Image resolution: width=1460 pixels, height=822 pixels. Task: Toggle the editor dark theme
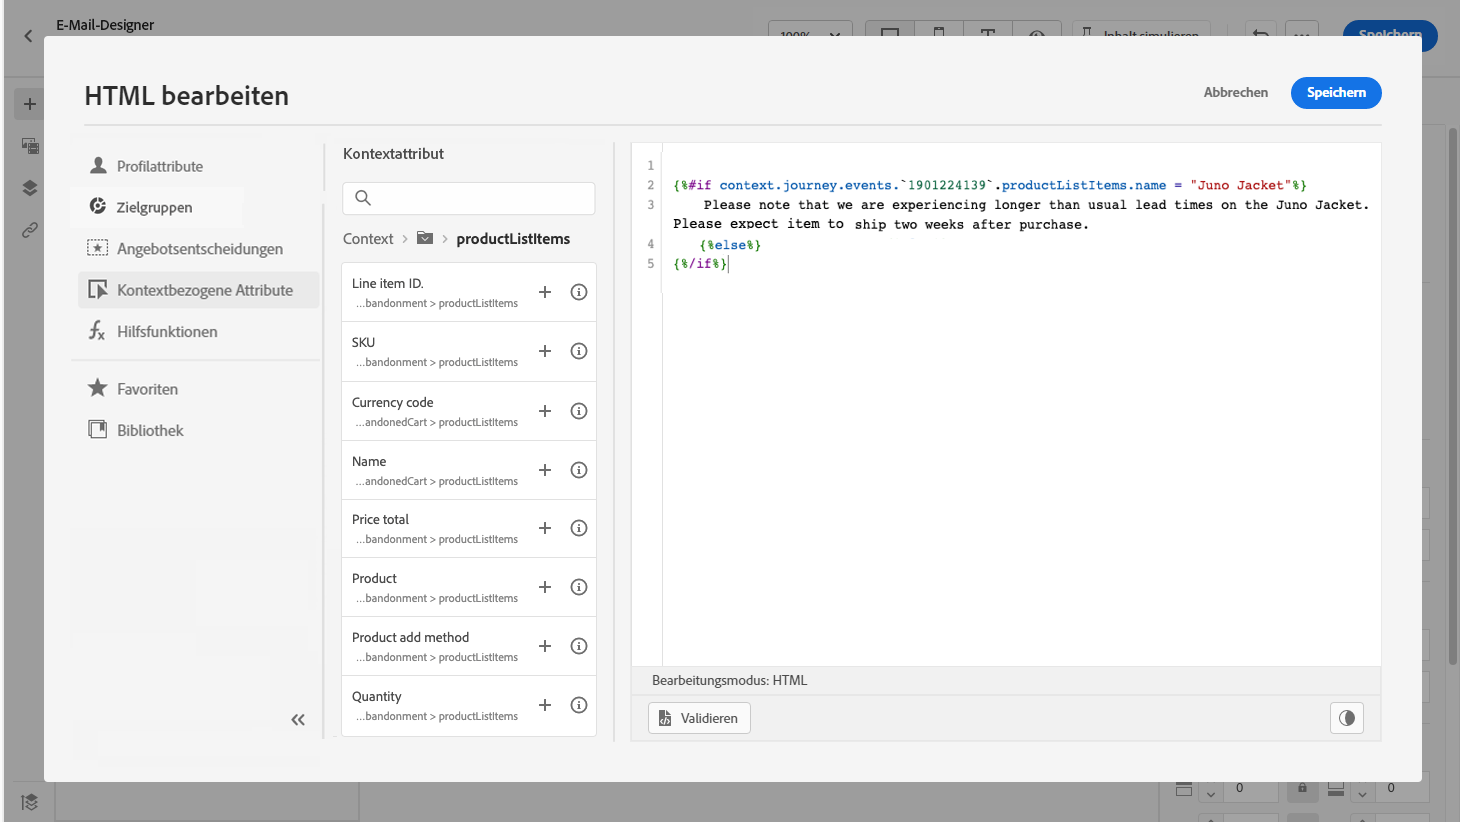1346,718
